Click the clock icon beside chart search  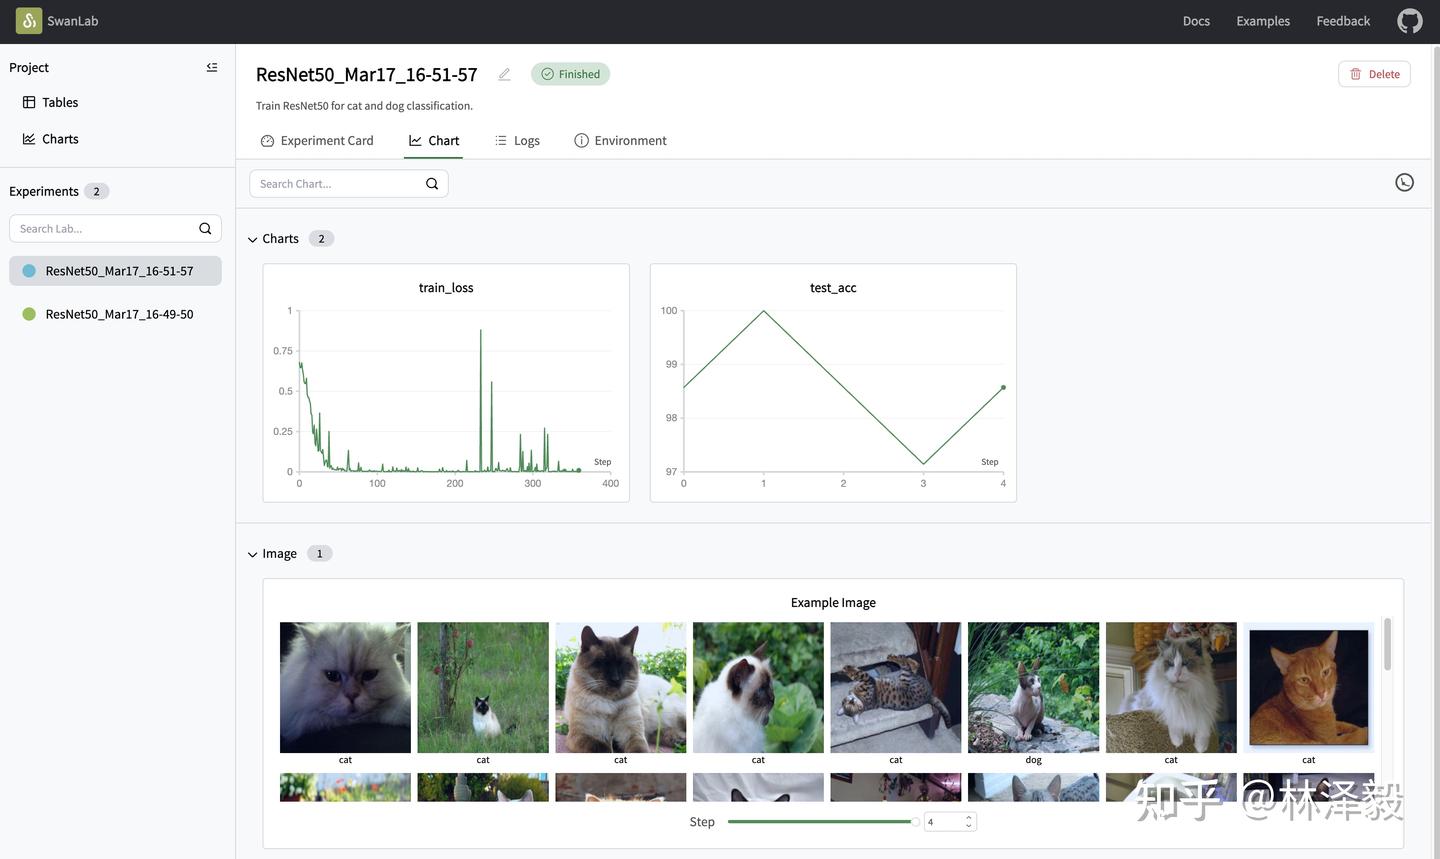coord(1405,182)
